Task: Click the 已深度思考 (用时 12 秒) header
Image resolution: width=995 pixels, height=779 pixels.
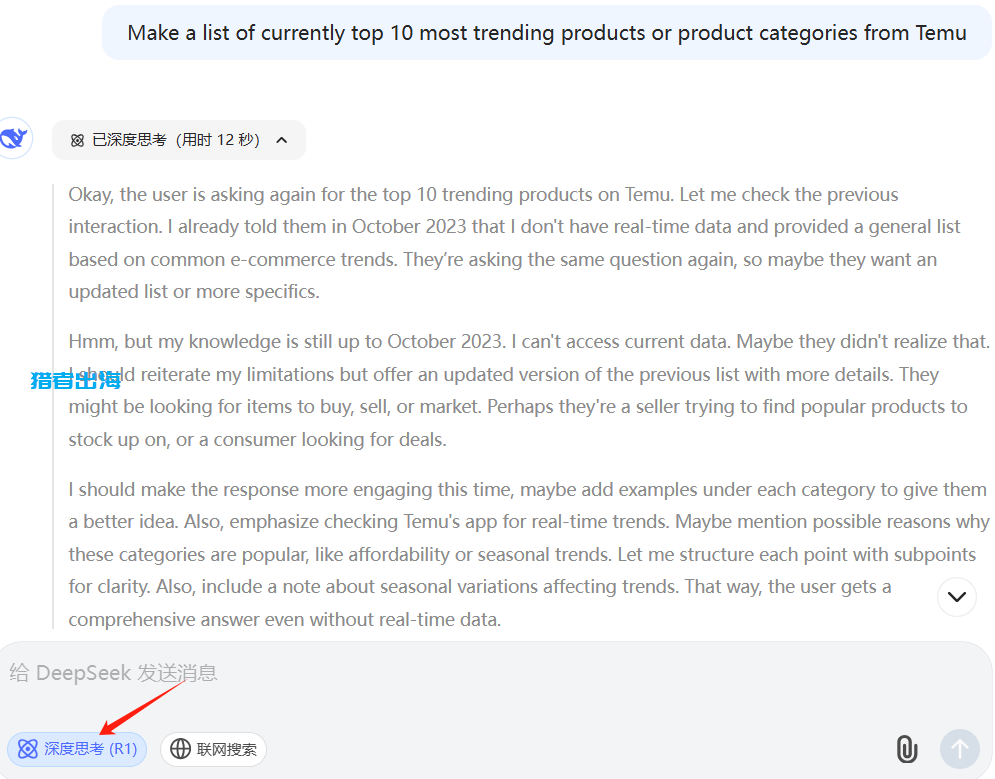Action: [178, 140]
